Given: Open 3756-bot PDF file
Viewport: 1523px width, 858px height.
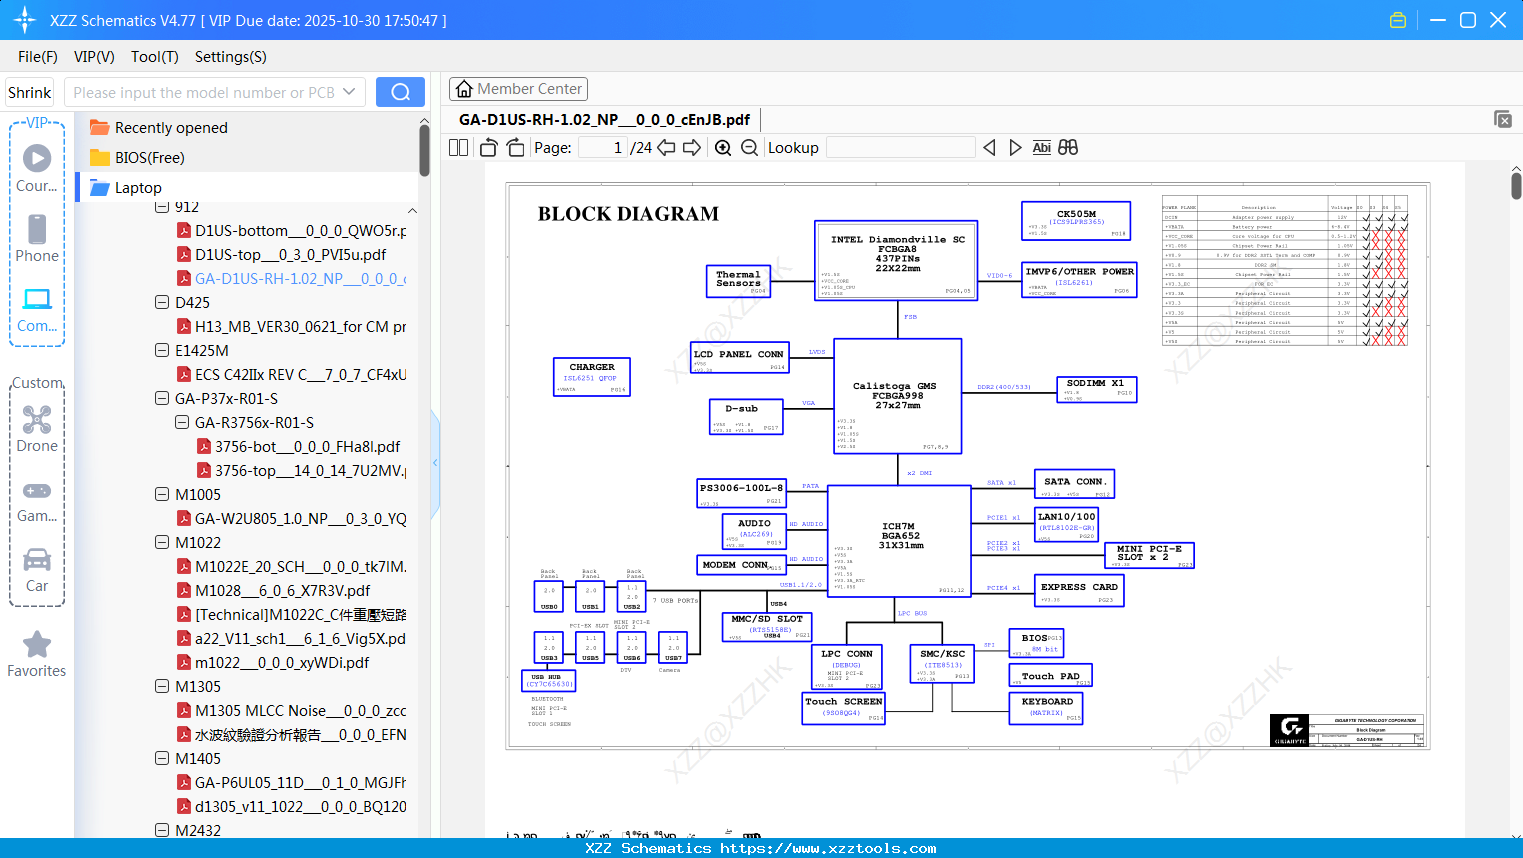Looking at the screenshot, I should coord(298,446).
